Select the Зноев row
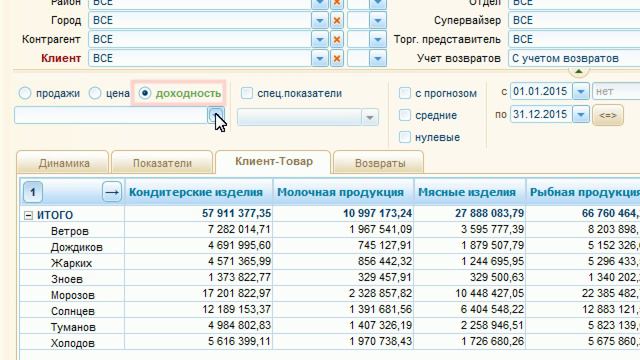The width and height of the screenshot is (640, 360). [67, 279]
